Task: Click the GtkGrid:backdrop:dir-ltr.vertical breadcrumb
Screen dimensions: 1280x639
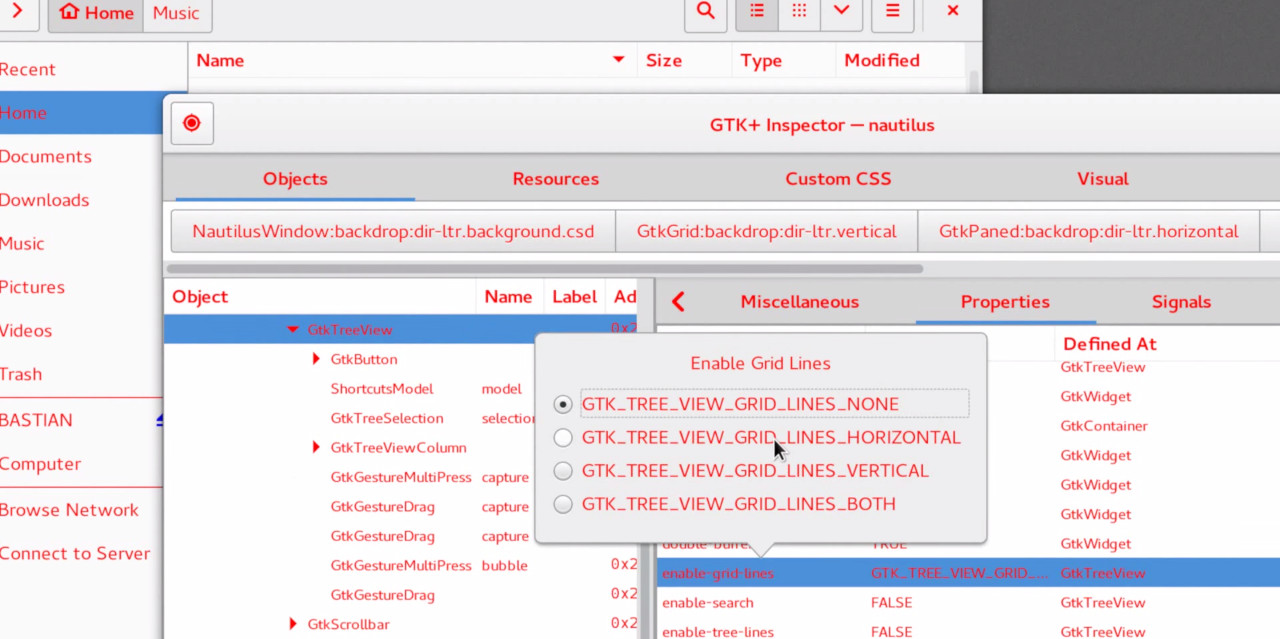Action: [766, 230]
